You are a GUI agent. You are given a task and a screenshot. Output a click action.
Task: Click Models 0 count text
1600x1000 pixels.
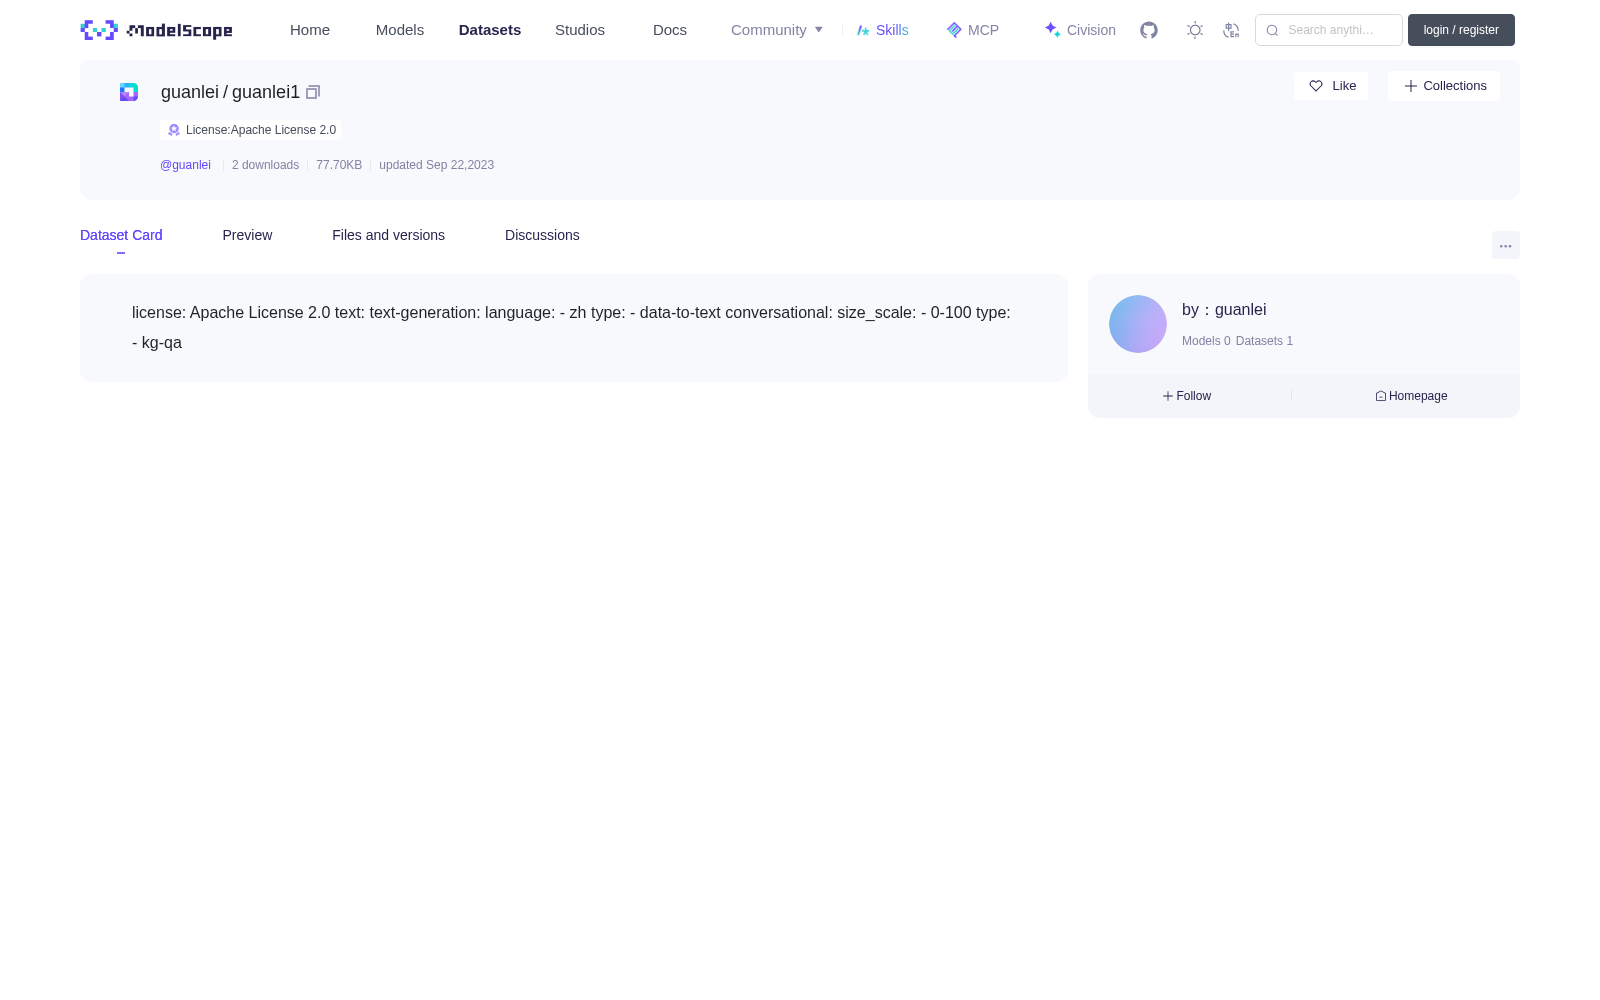(1206, 341)
